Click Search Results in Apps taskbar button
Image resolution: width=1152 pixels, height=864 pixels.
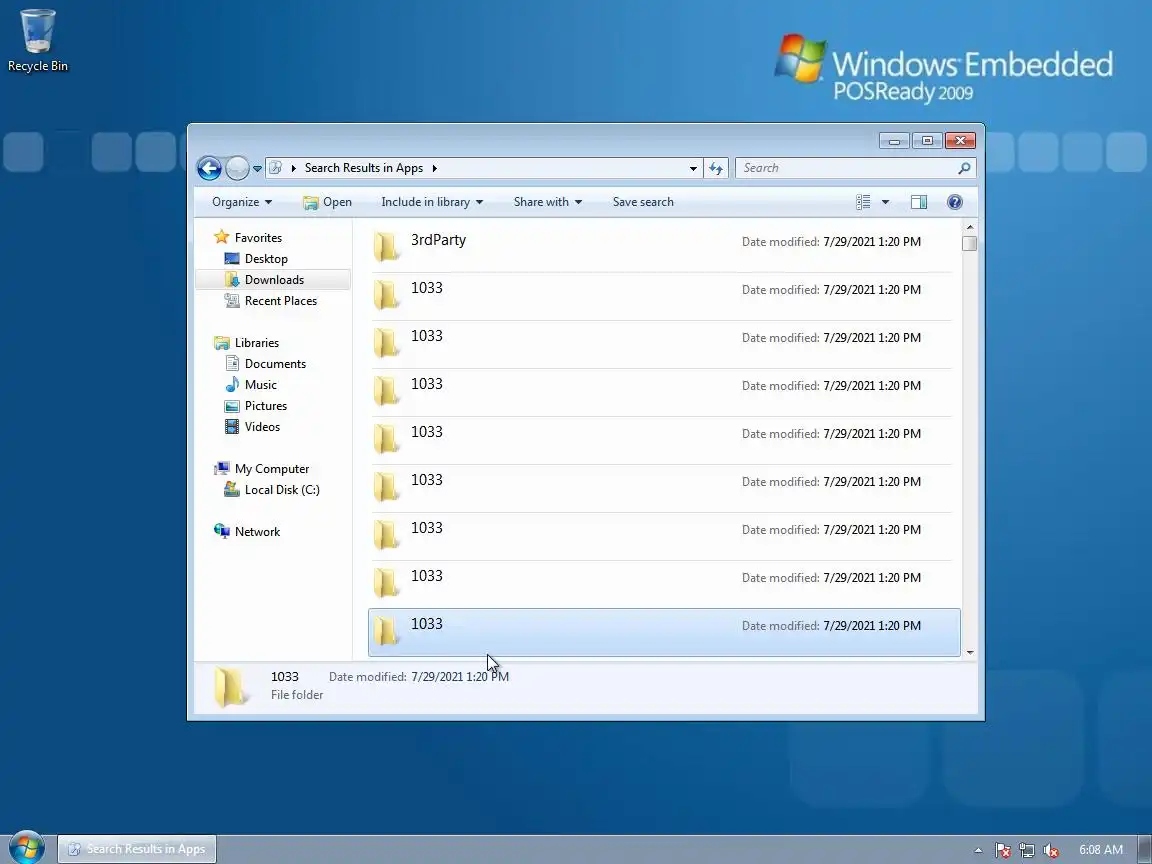(137, 849)
